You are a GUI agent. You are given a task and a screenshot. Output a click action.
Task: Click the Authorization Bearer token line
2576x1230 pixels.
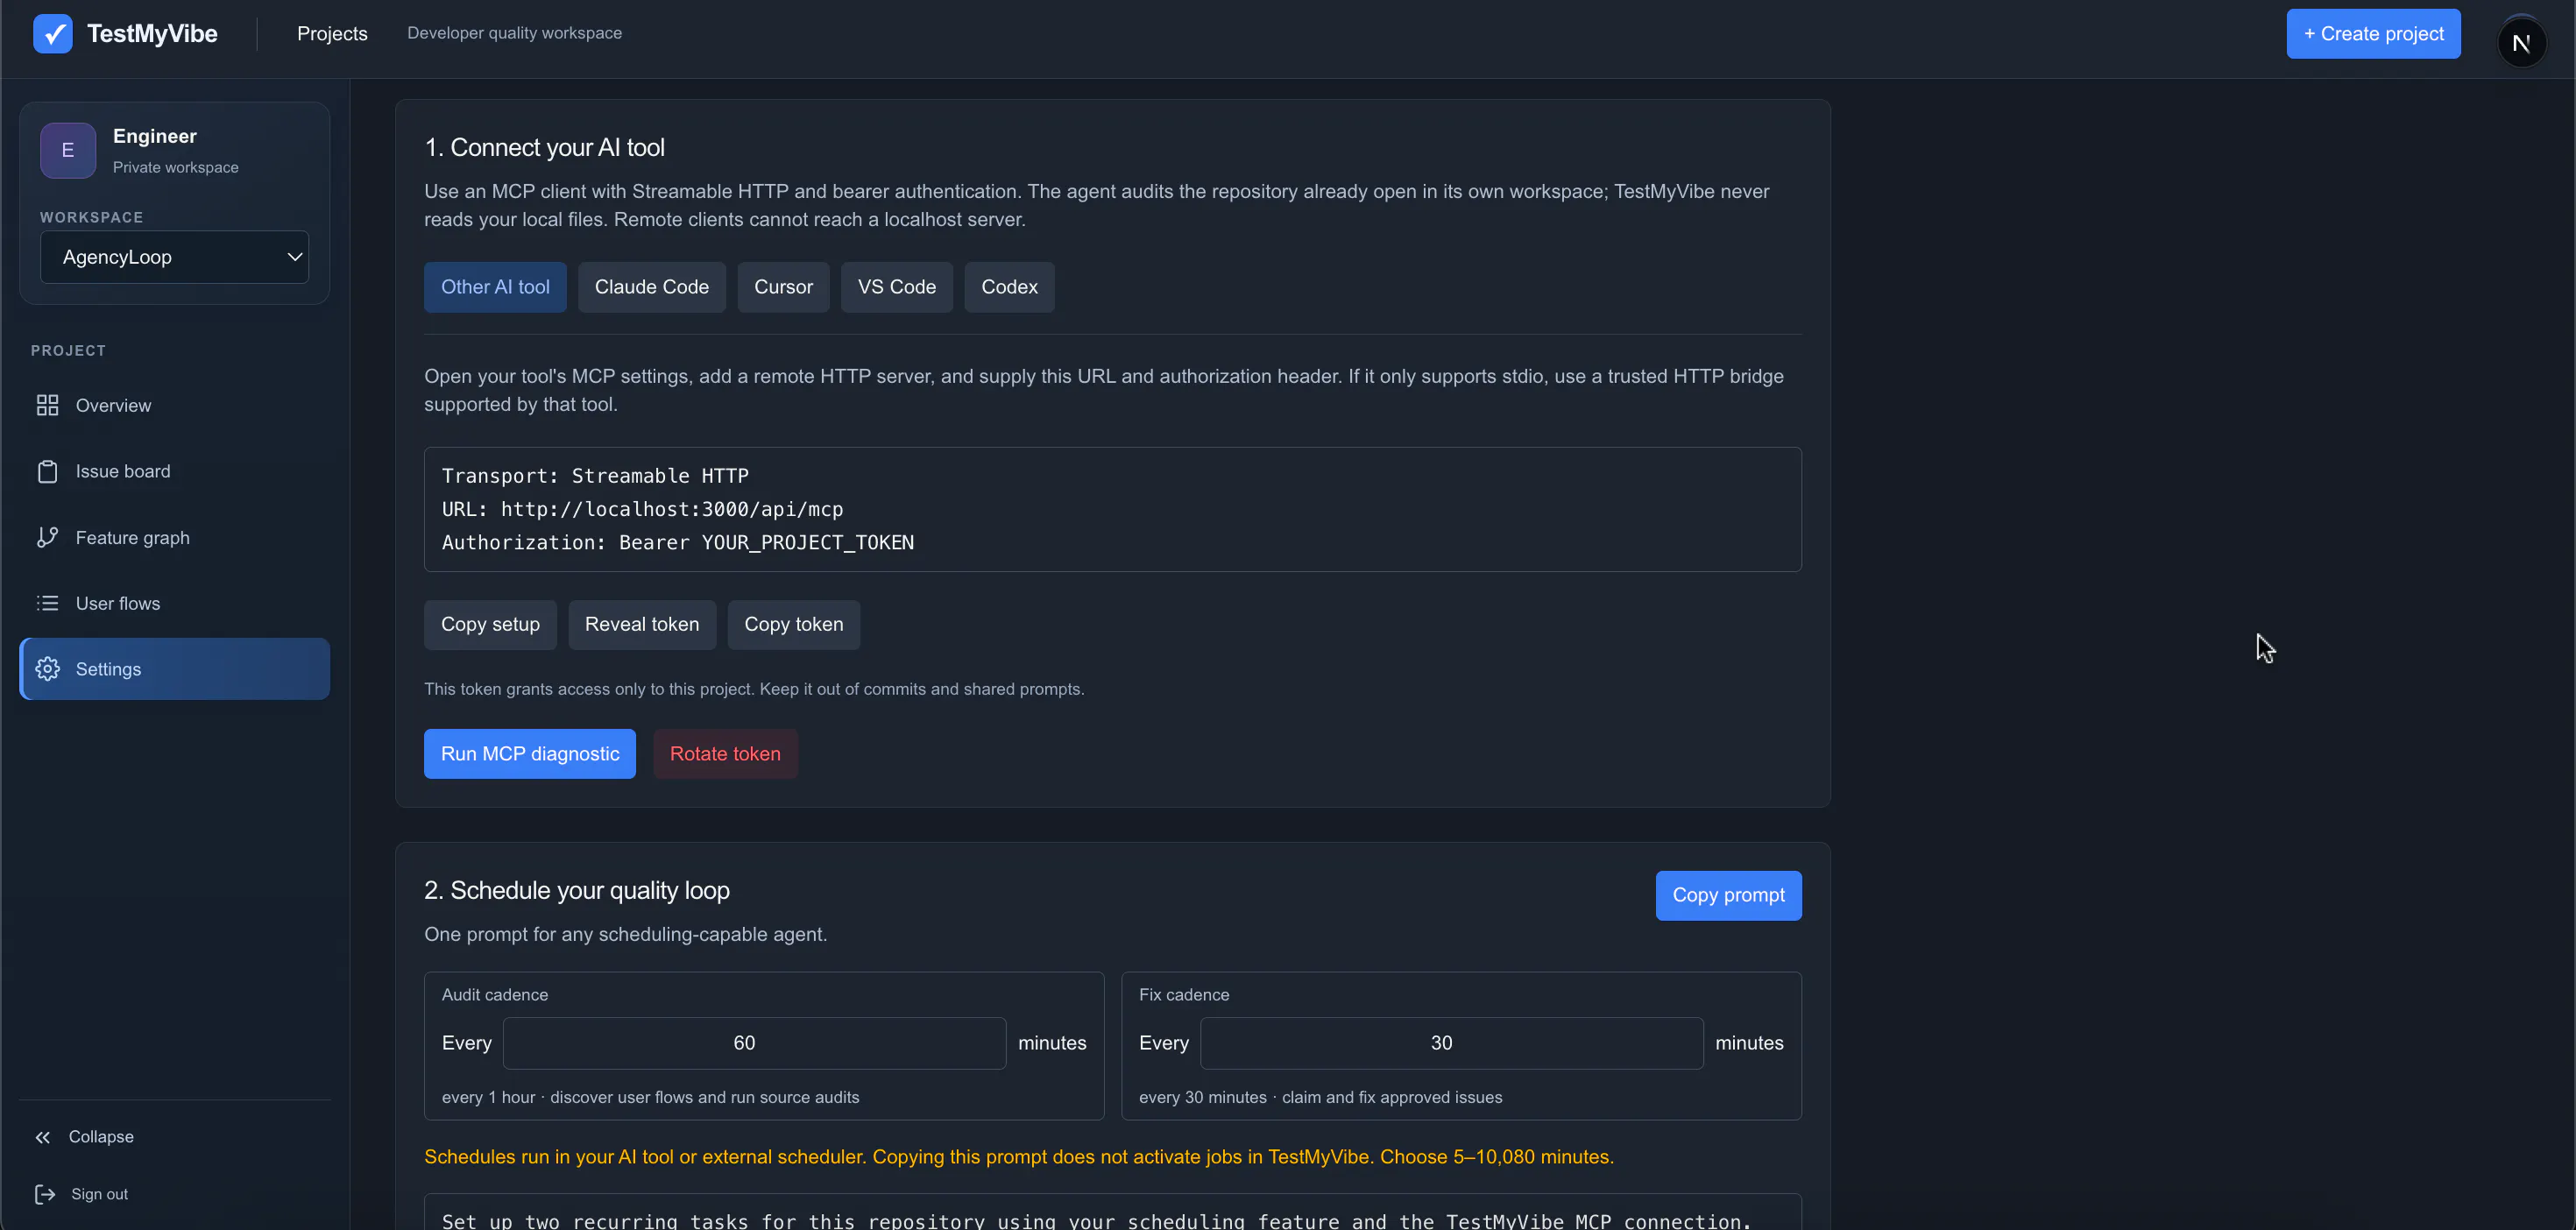pyautogui.click(x=678, y=542)
